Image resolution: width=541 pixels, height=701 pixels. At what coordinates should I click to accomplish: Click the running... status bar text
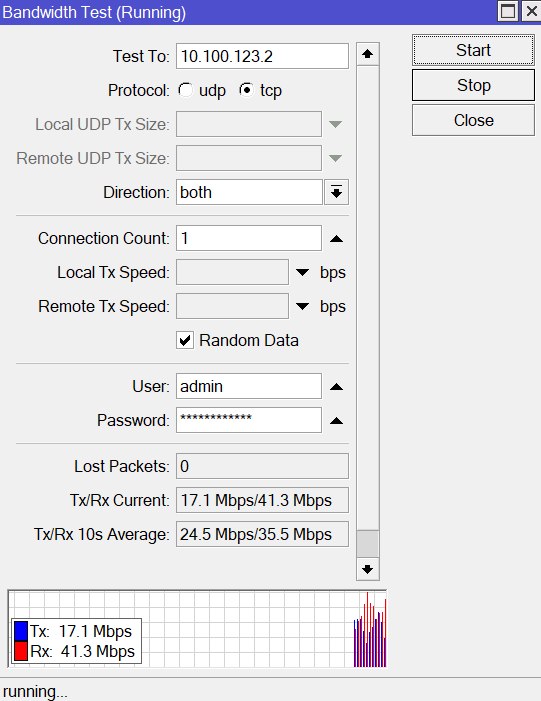click(35, 692)
